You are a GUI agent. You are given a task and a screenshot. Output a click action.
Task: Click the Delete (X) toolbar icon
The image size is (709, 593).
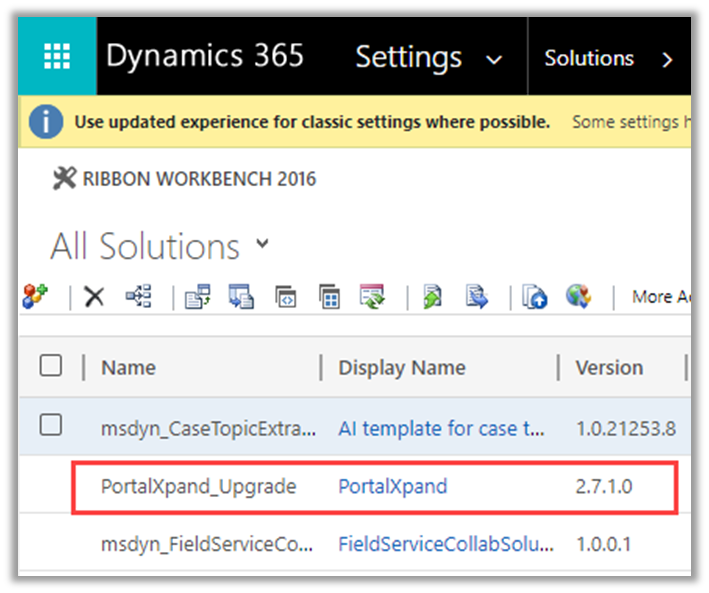click(x=94, y=296)
